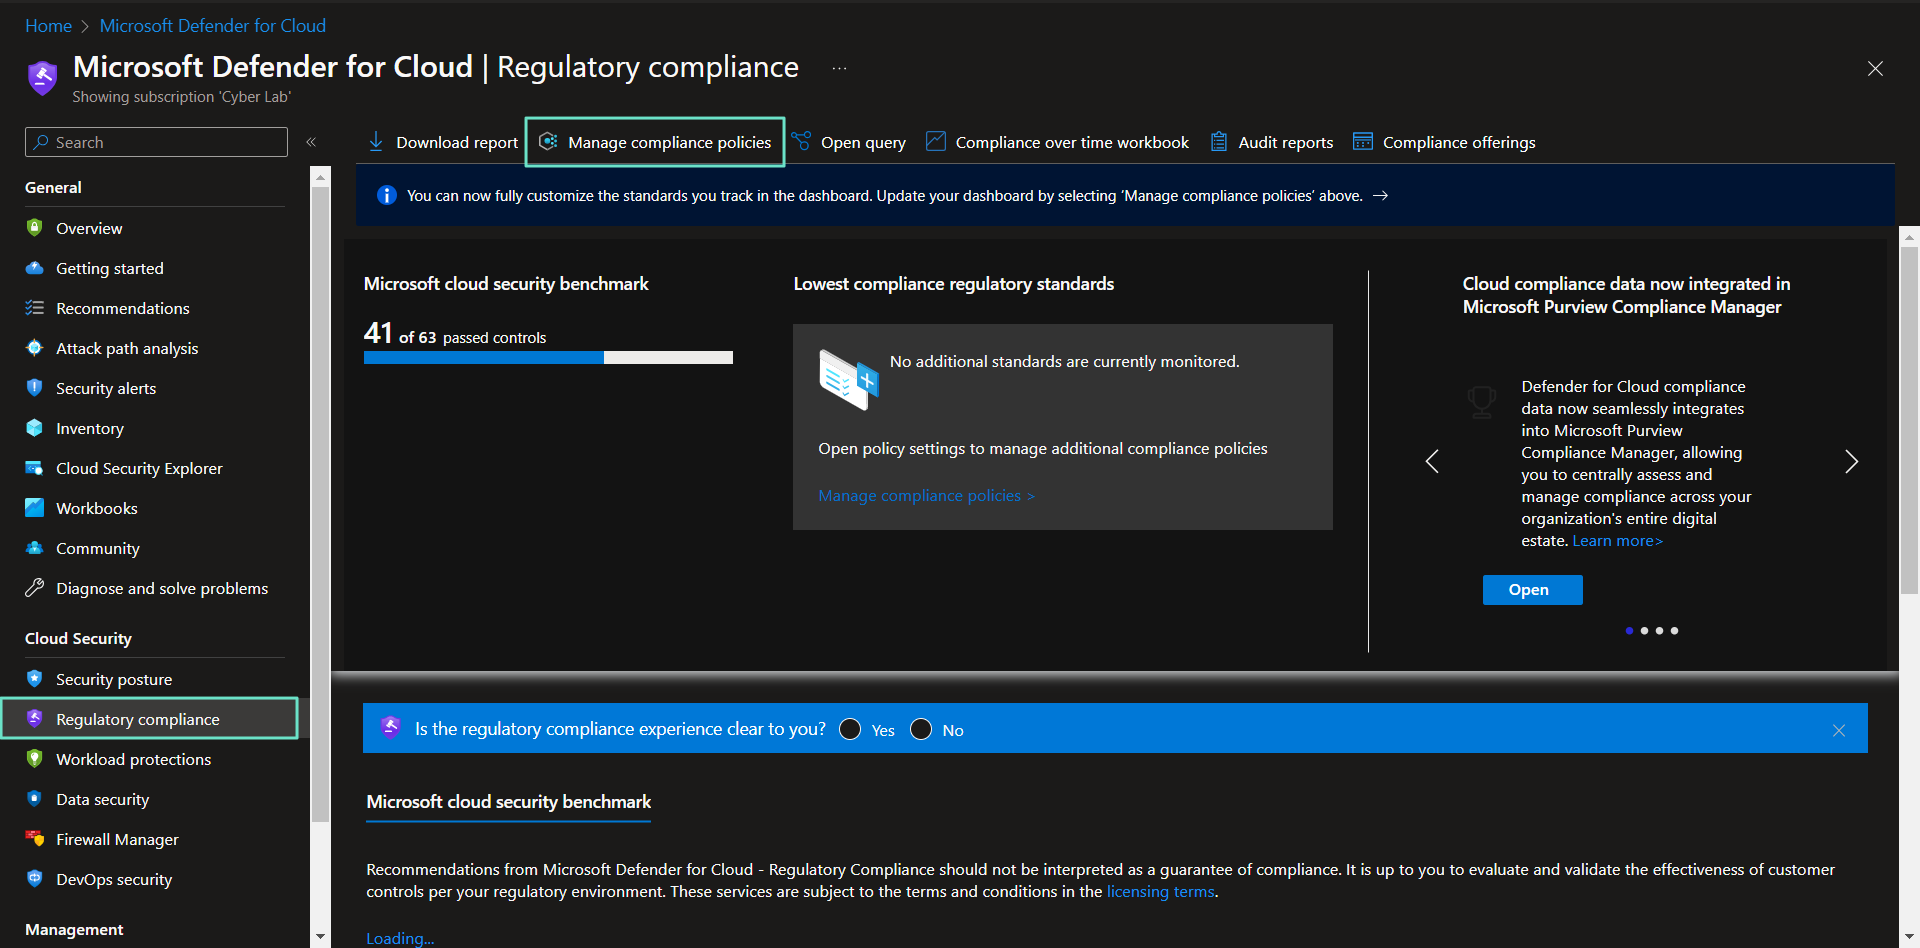Viewport: 1920px width, 948px height.
Task: Click the Defender for Cloud header shield icon
Action: [42, 78]
